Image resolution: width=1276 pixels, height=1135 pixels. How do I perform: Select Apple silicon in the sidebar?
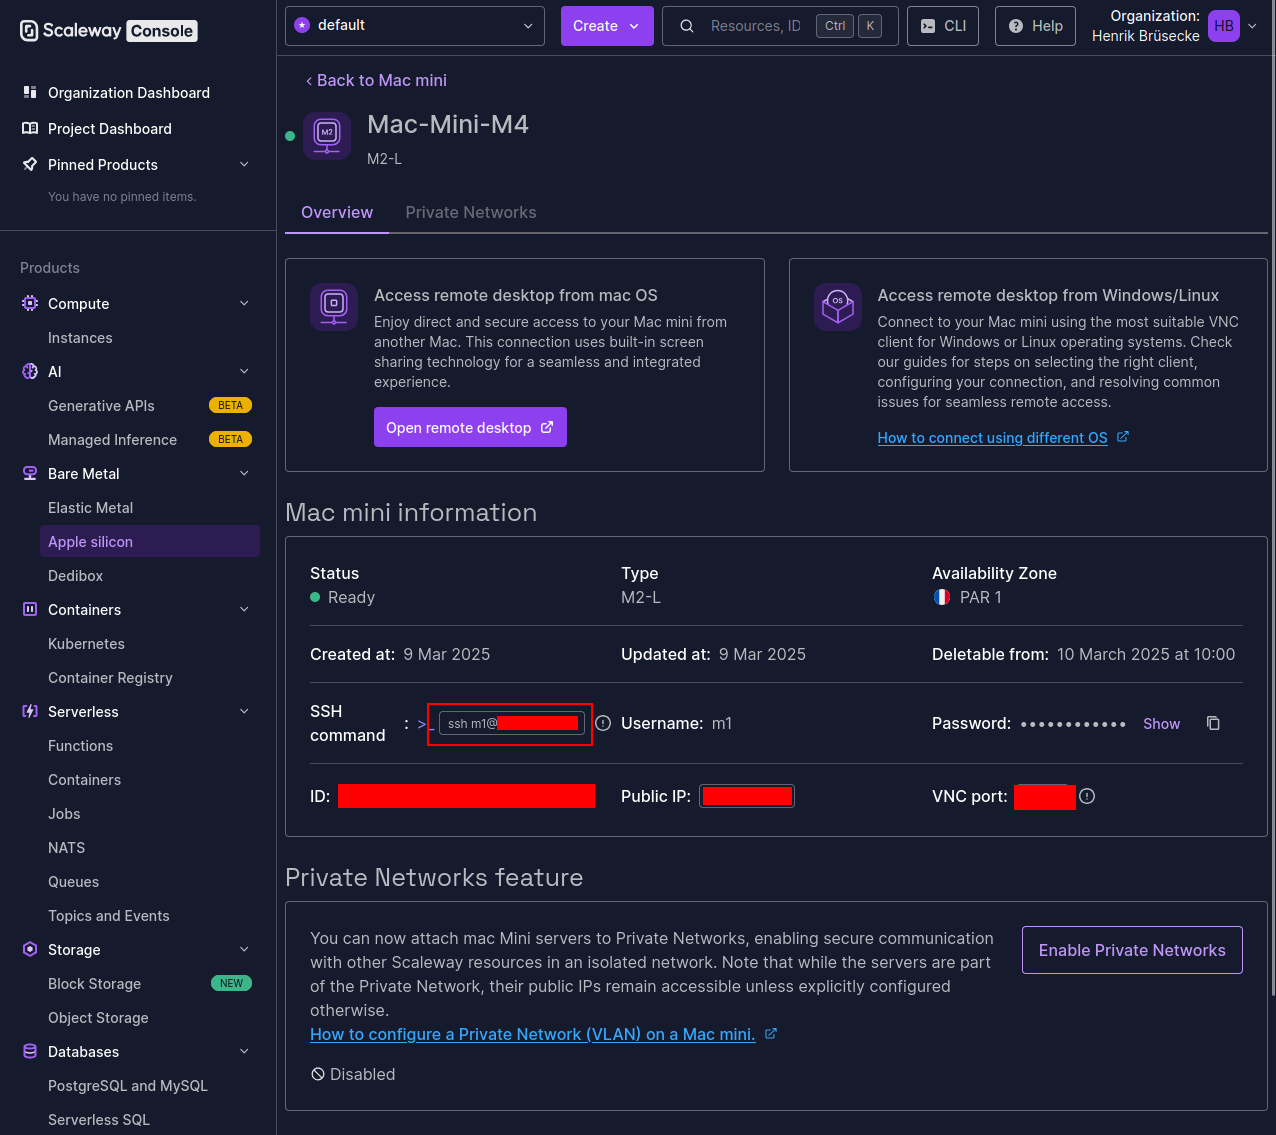tap(150, 542)
